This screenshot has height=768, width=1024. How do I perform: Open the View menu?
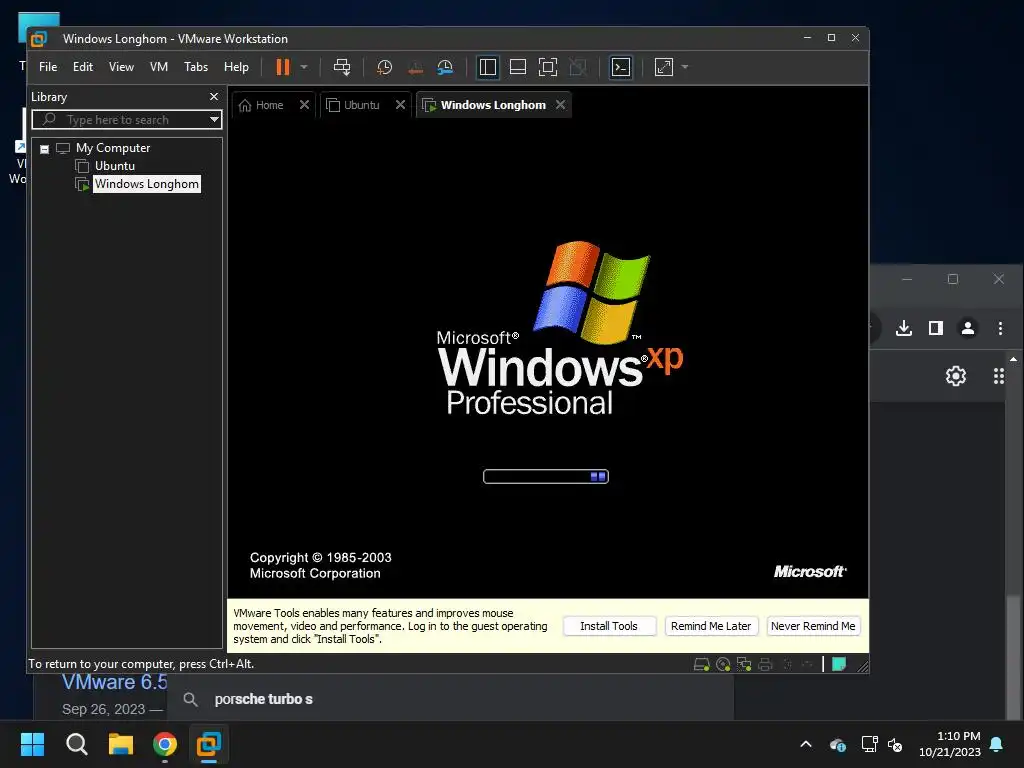[x=121, y=67]
